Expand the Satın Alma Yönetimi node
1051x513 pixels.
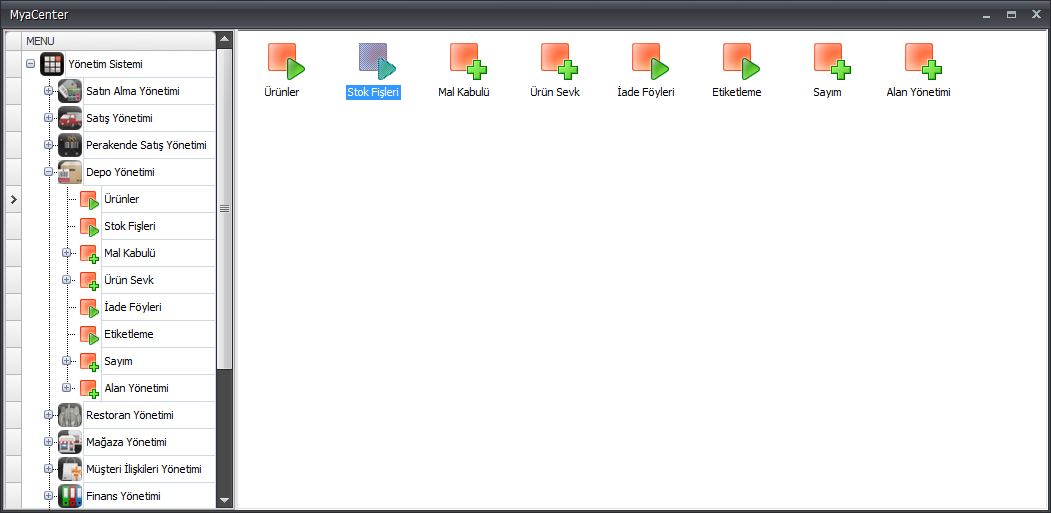pyautogui.click(x=48, y=91)
